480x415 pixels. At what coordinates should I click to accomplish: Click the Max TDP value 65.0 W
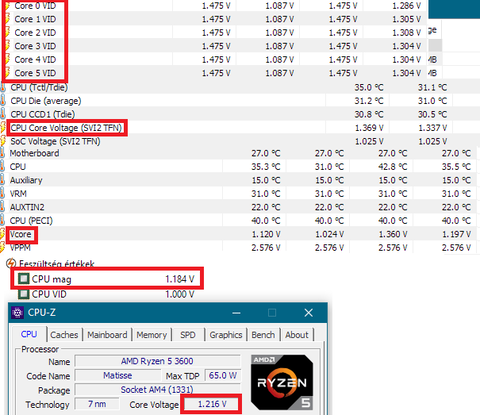(222, 376)
